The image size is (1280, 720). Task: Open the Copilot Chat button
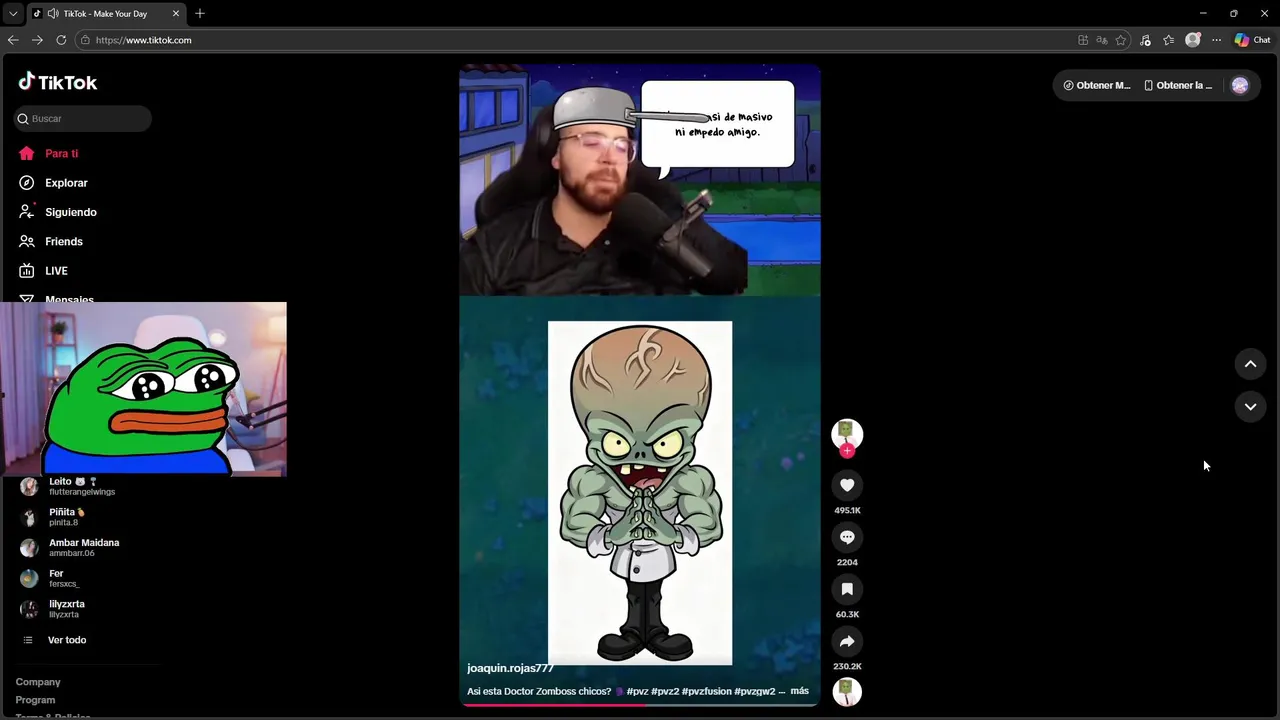pos(1252,40)
